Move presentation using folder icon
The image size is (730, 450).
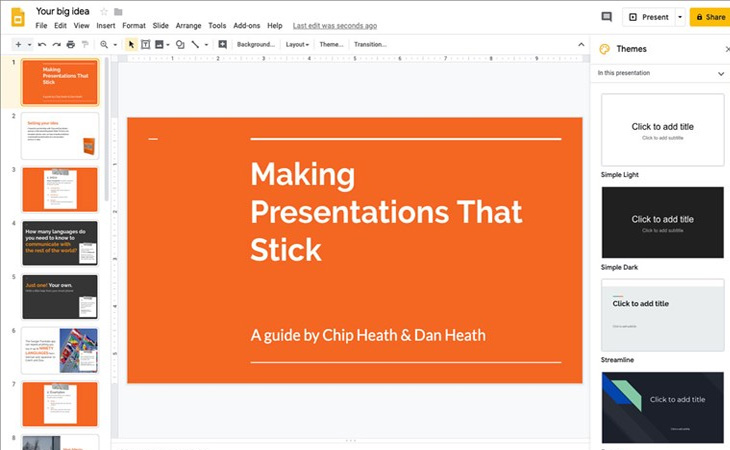click(x=118, y=12)
